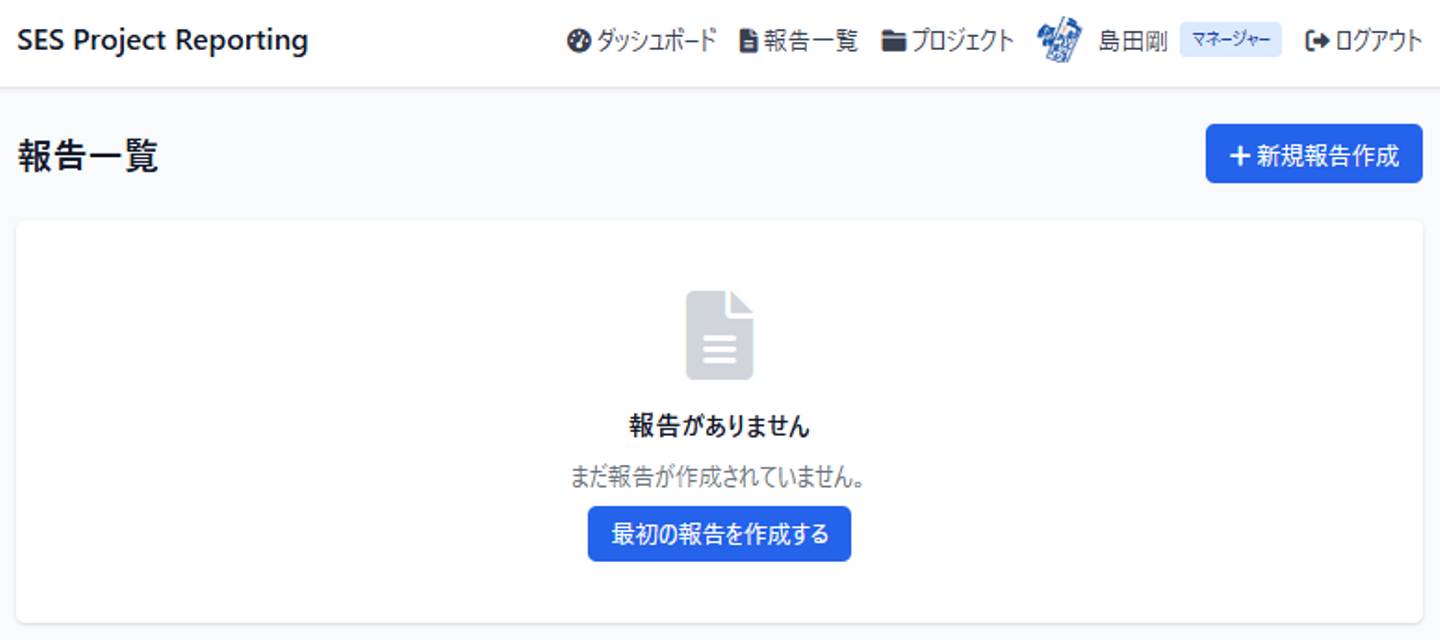Click the SES Project Reporting brand title

point(163,41)
